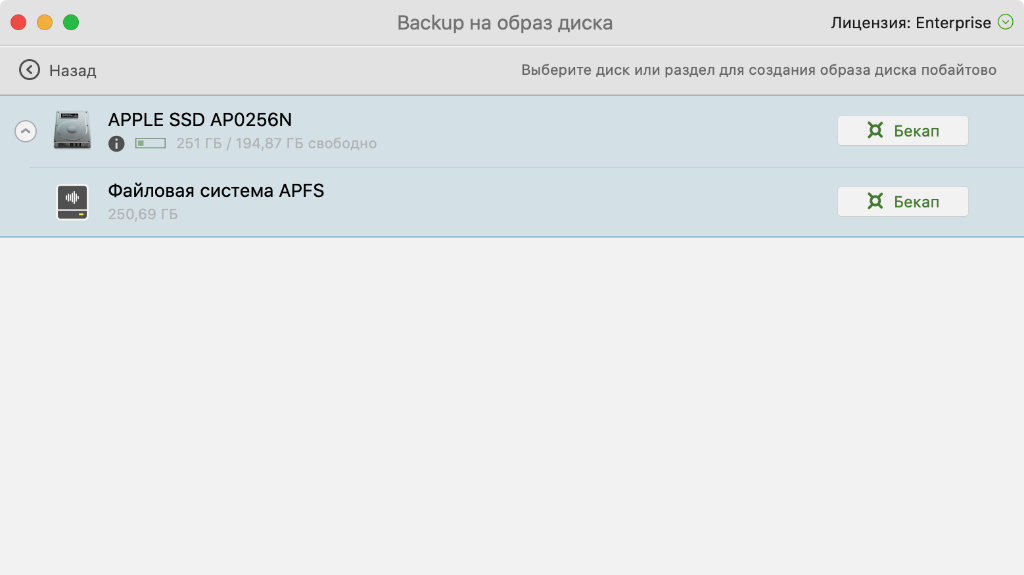The height and width of the screenshot is (575, 1024).
Task: Click the backup icon on the APFS row
Action: coord(875,202)
